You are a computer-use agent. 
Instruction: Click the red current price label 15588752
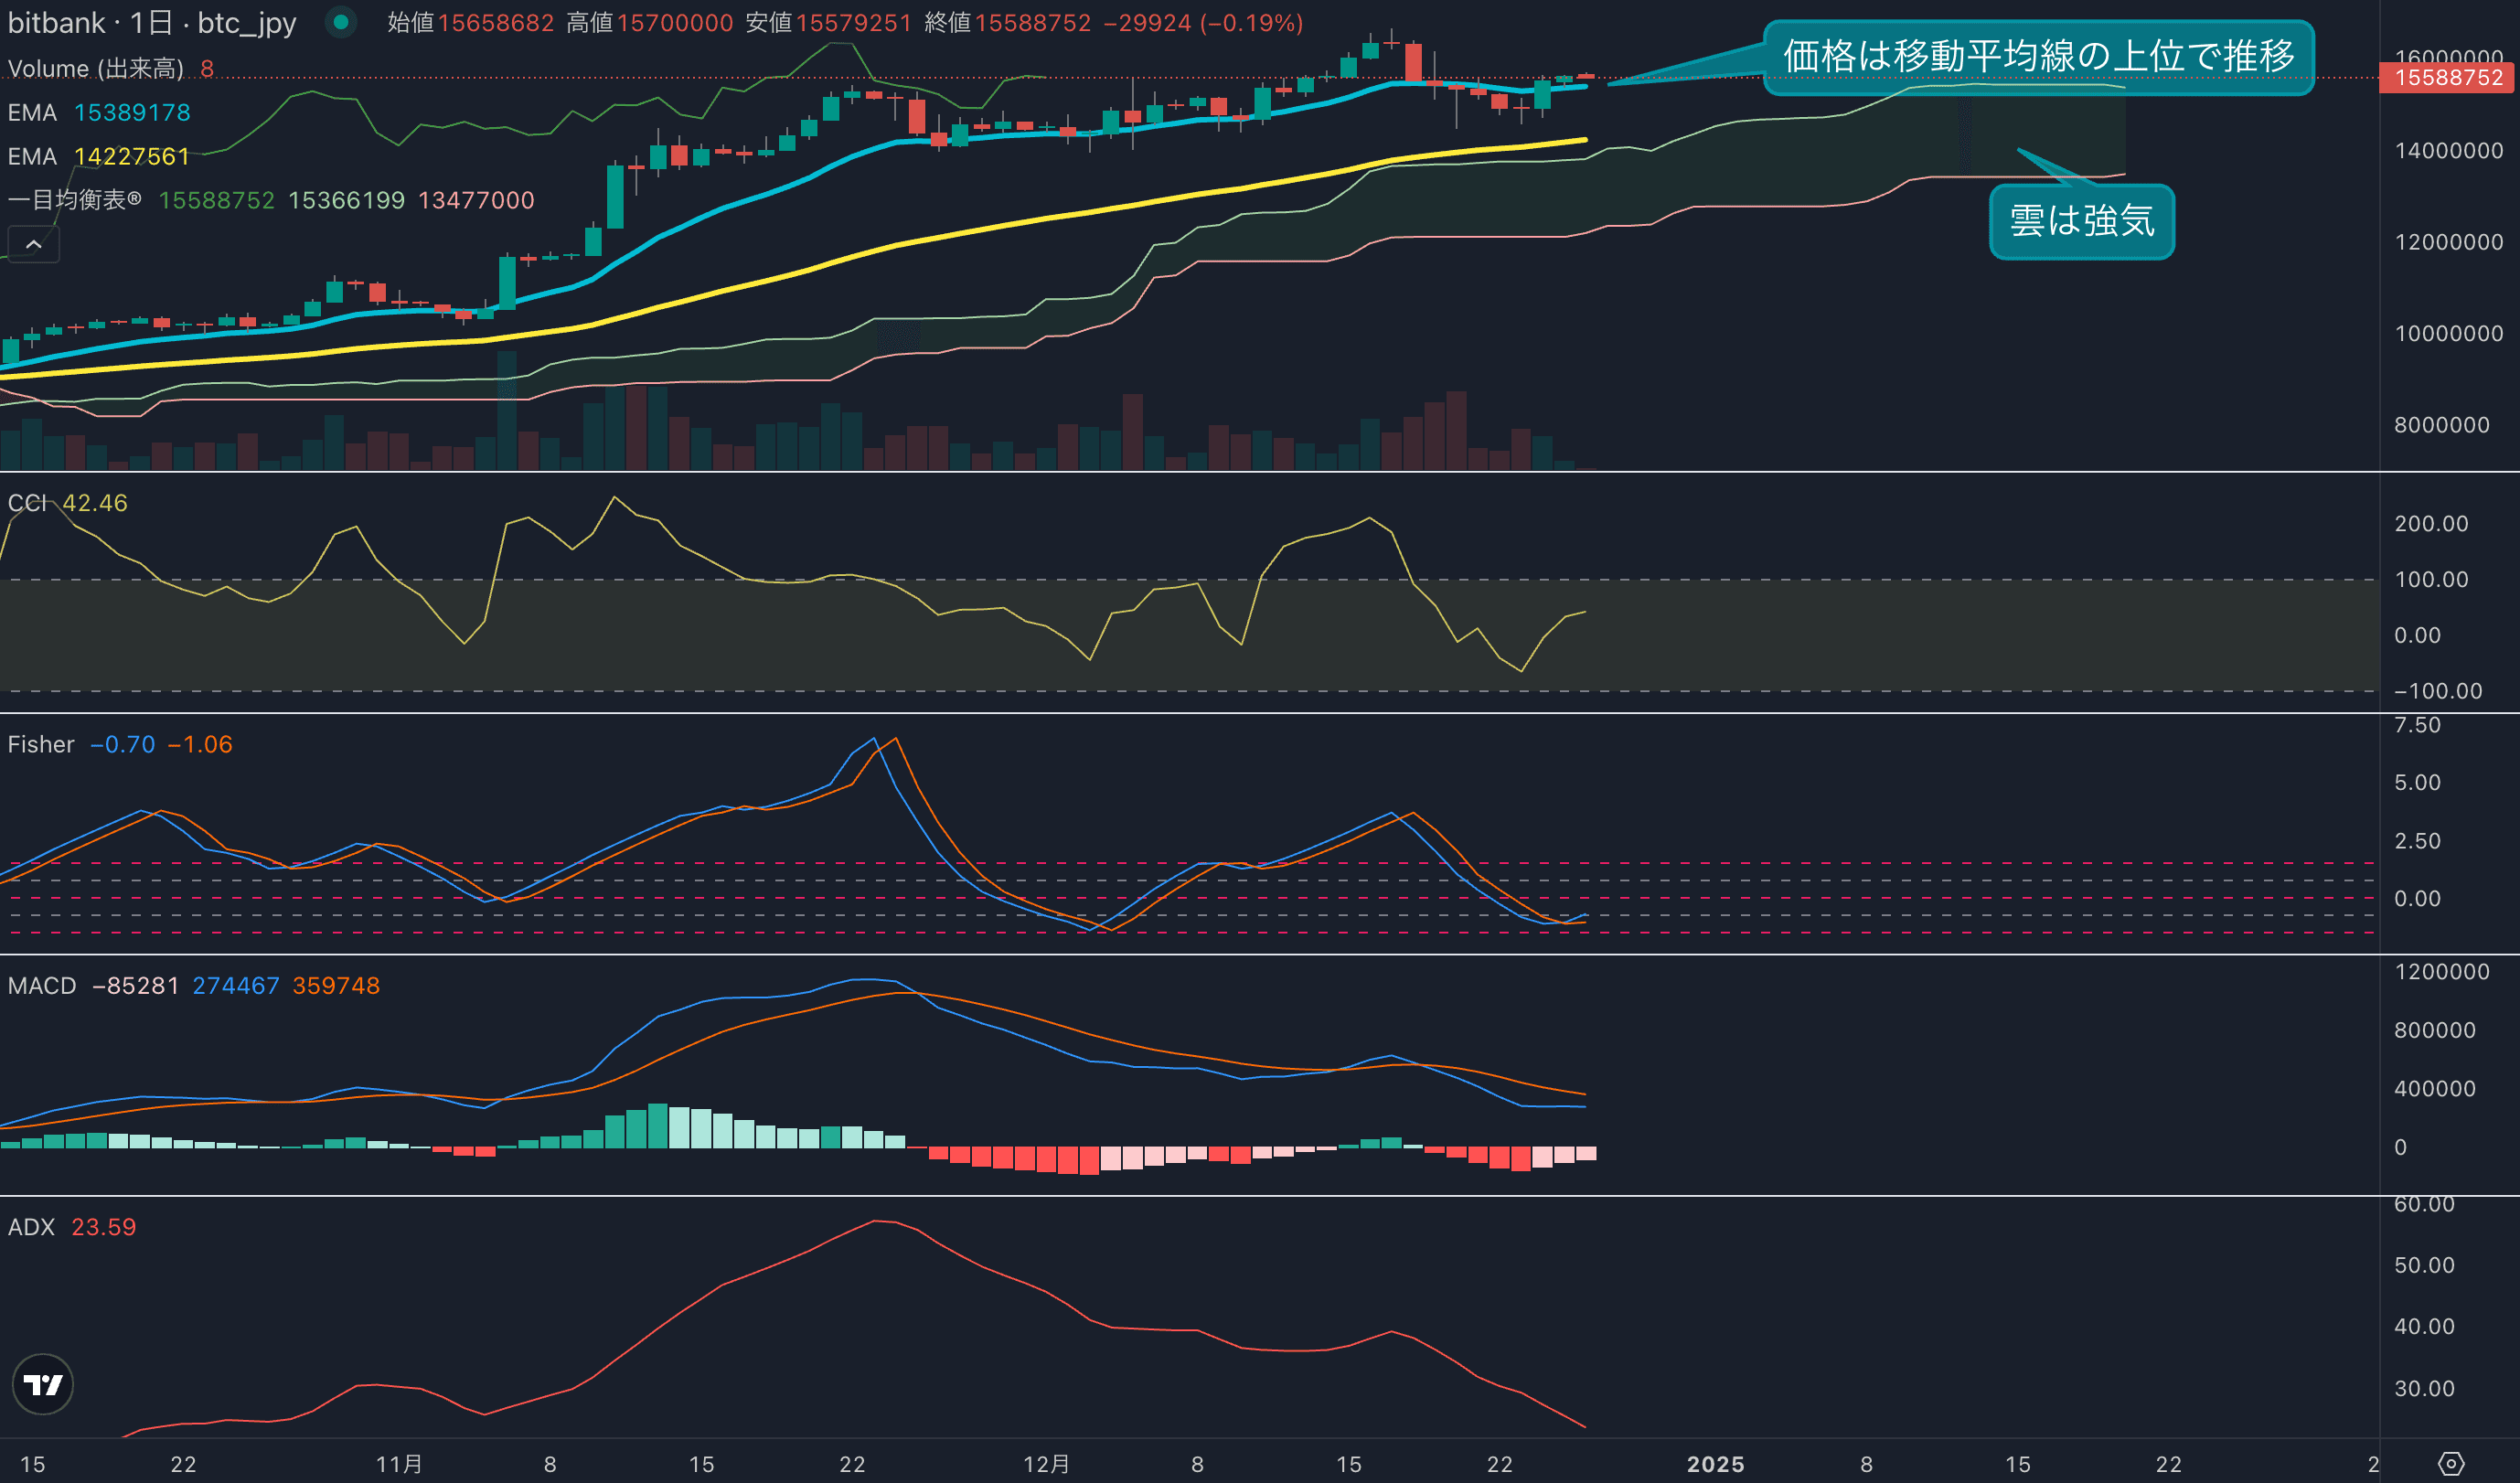click(x=2448, y=78)
